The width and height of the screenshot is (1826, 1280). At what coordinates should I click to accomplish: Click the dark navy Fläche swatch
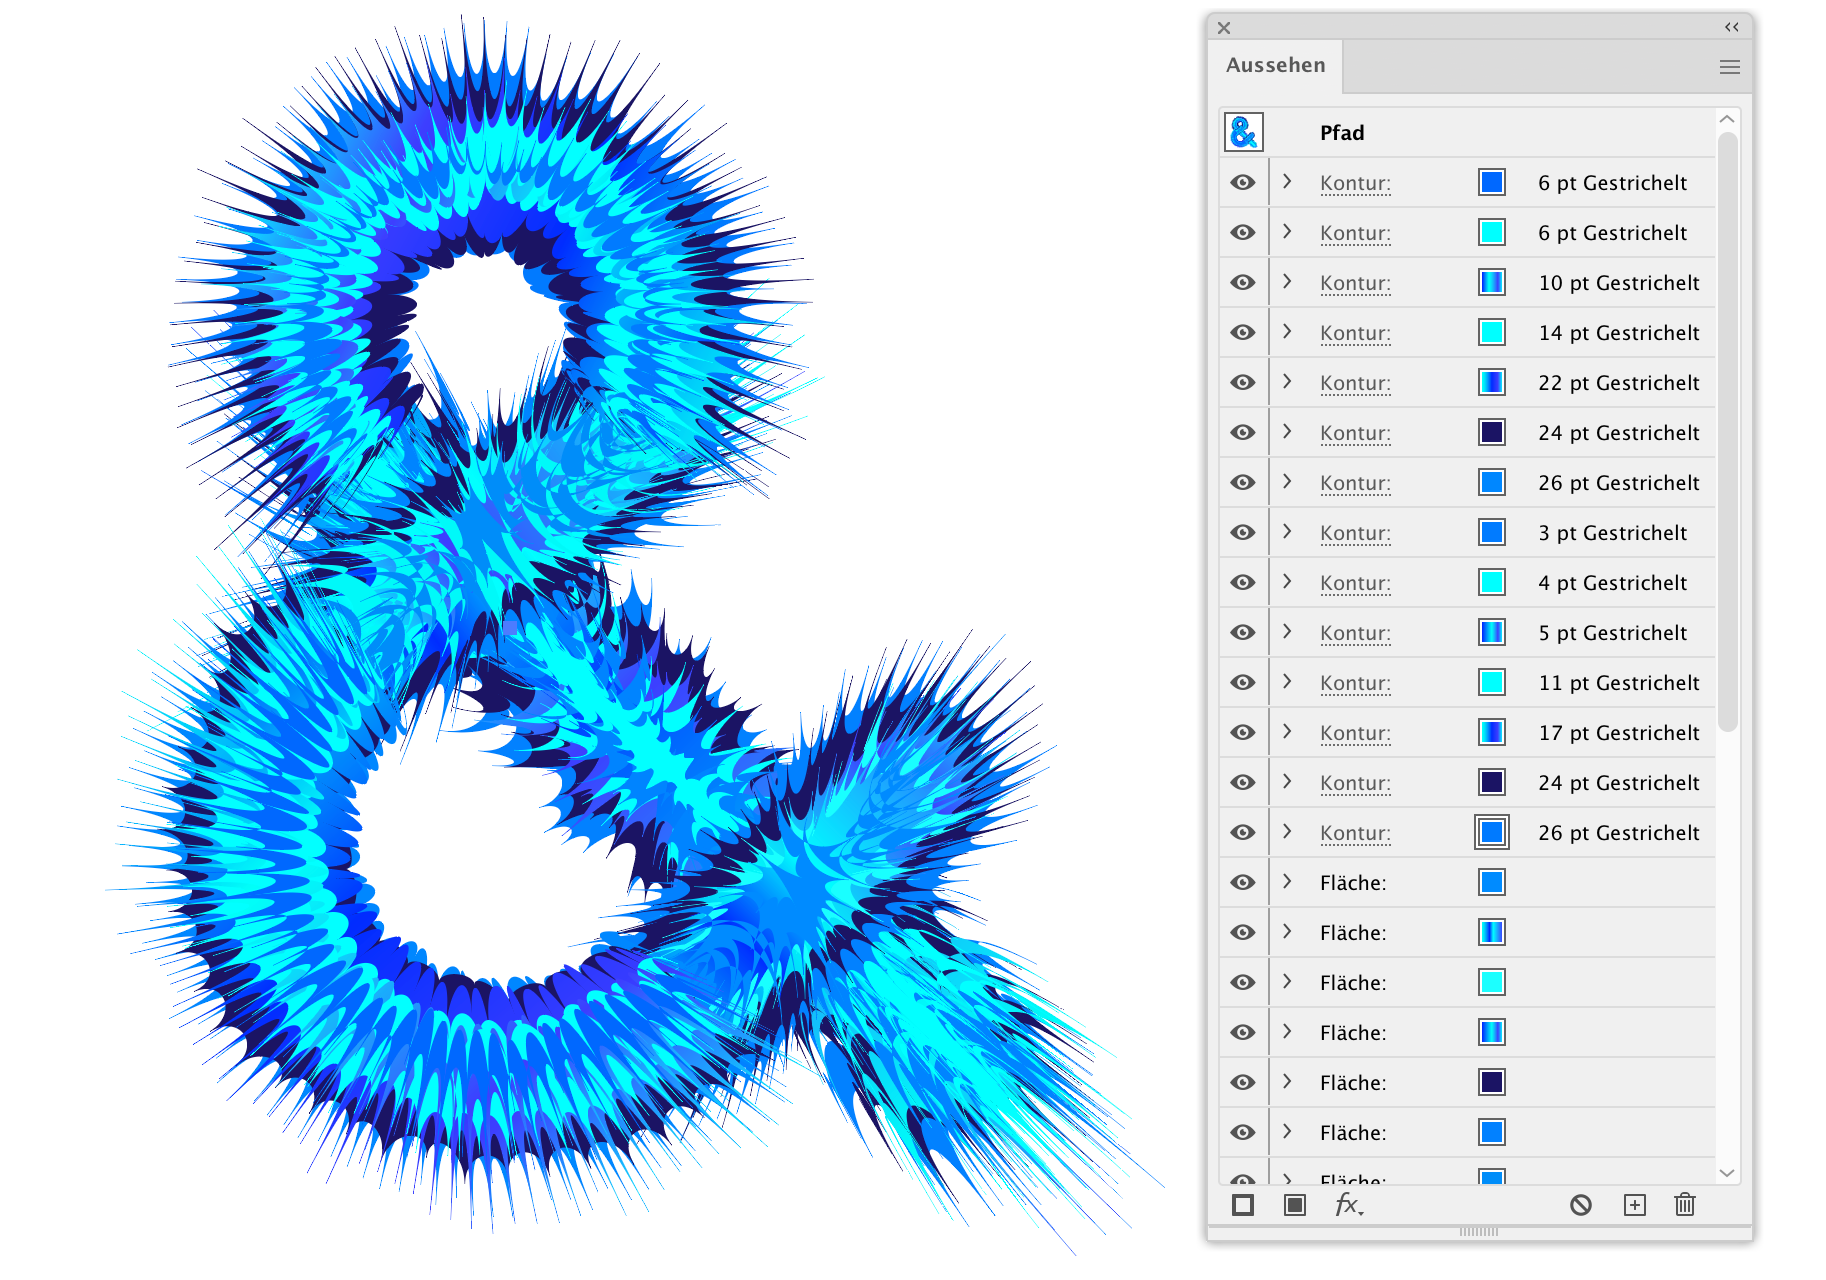pyautogui.click(x=1492, y=1082)
